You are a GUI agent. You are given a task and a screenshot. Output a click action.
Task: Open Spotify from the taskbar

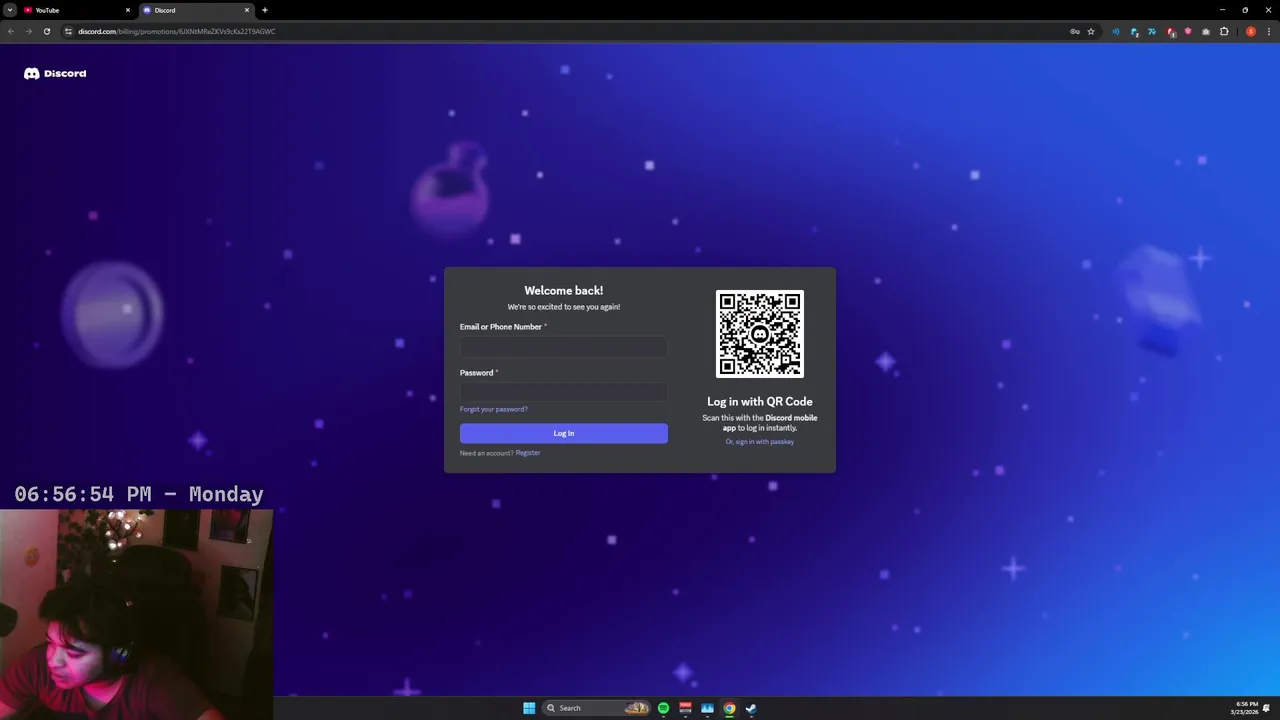pos(663,708)
